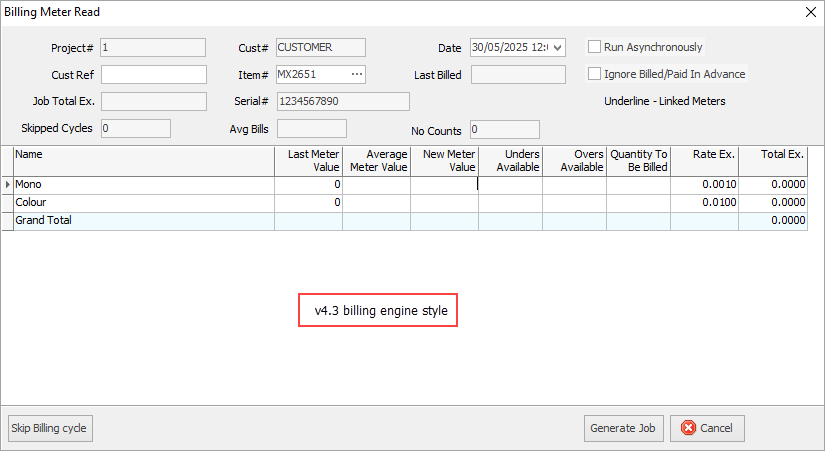
Task: Click Mono Last Meter Value cell
Action: click(x=309, y=185)
